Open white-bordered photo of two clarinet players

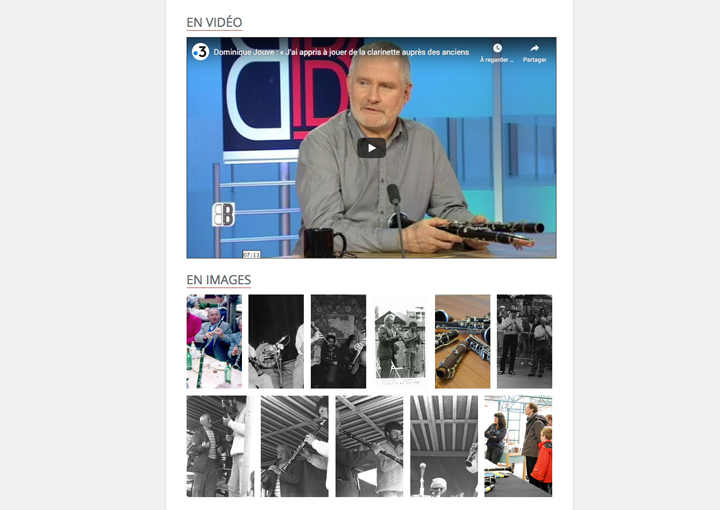coord(400,342)
